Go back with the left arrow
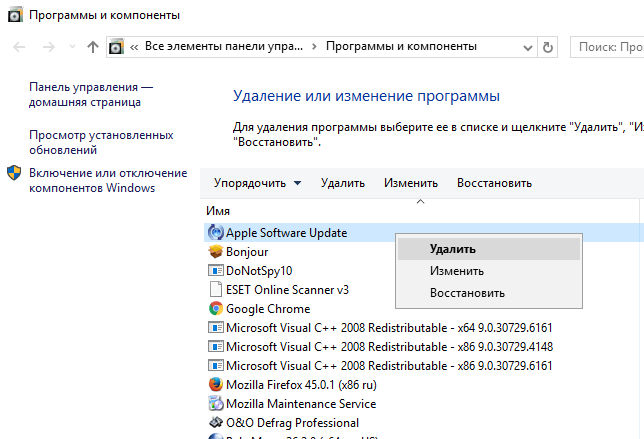 coord(19,47)
